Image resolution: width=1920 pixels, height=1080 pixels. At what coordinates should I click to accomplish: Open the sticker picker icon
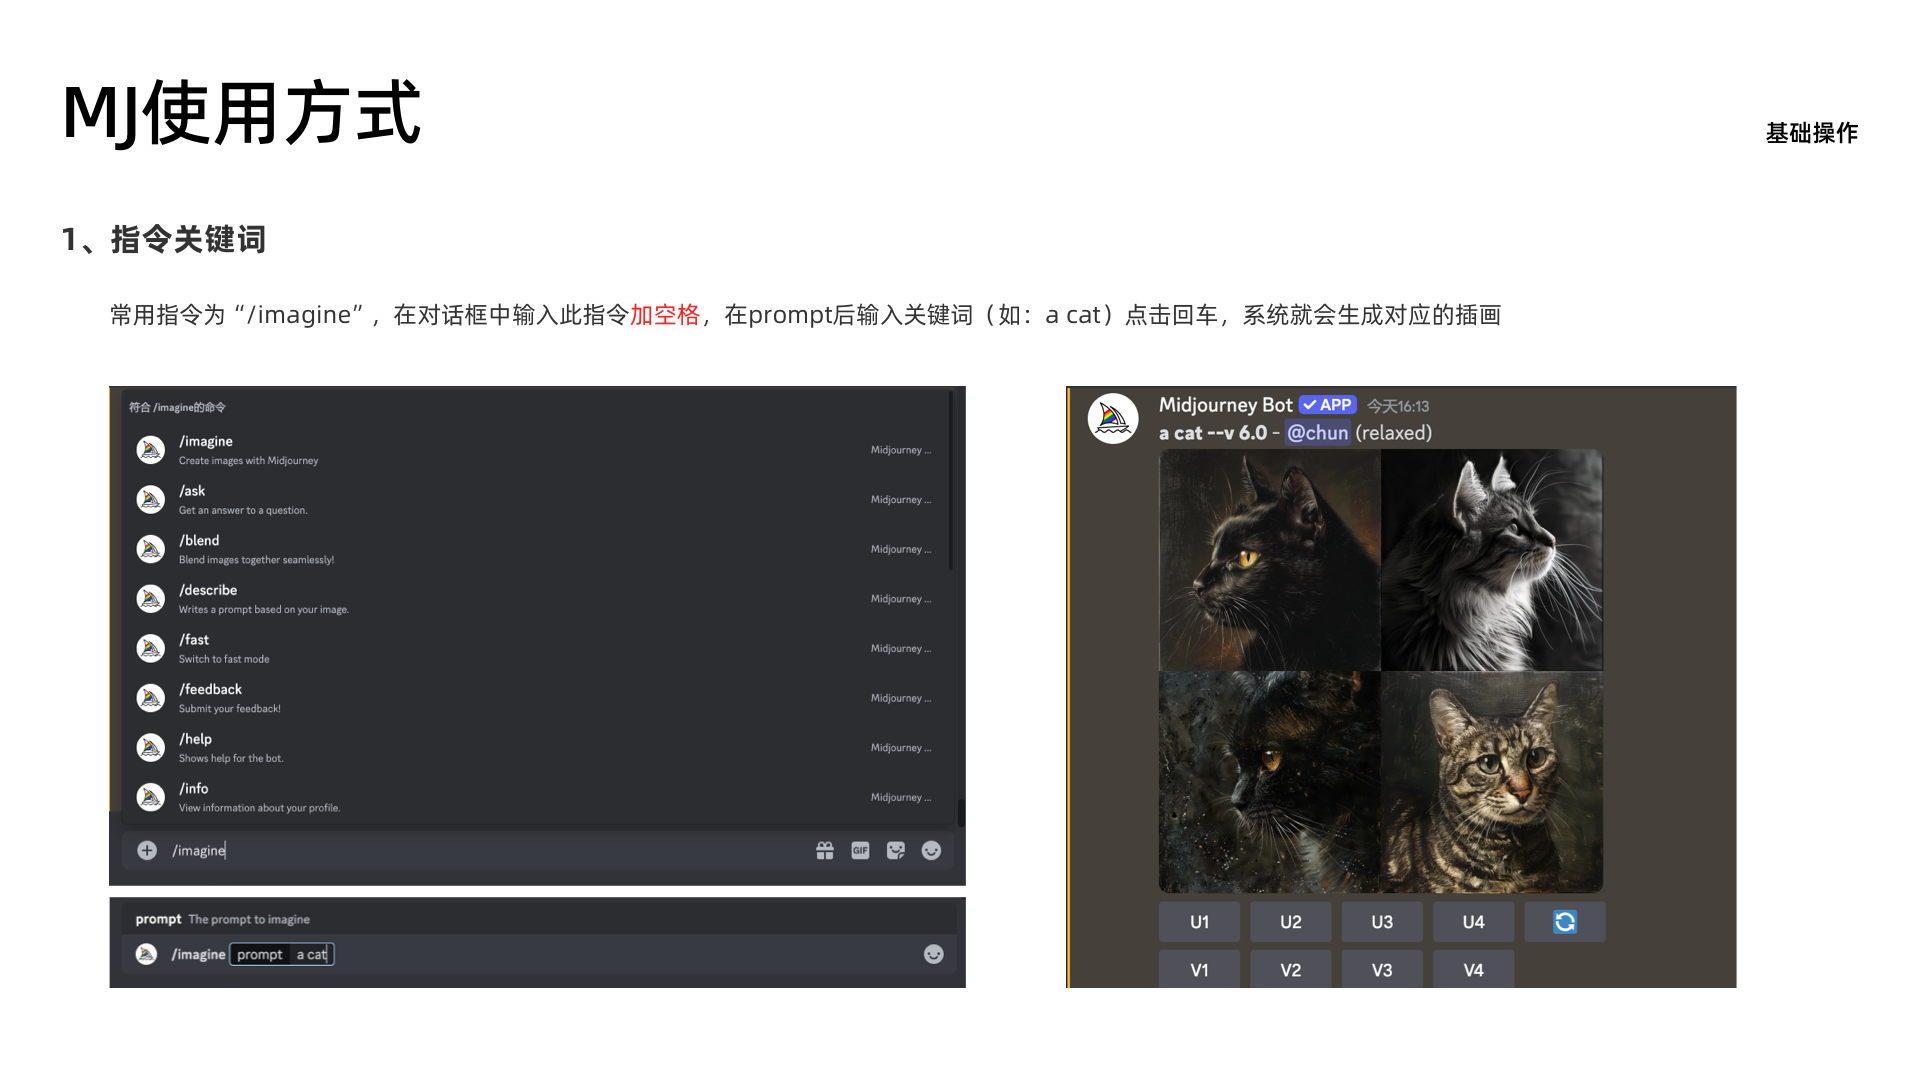pos(896,850)
